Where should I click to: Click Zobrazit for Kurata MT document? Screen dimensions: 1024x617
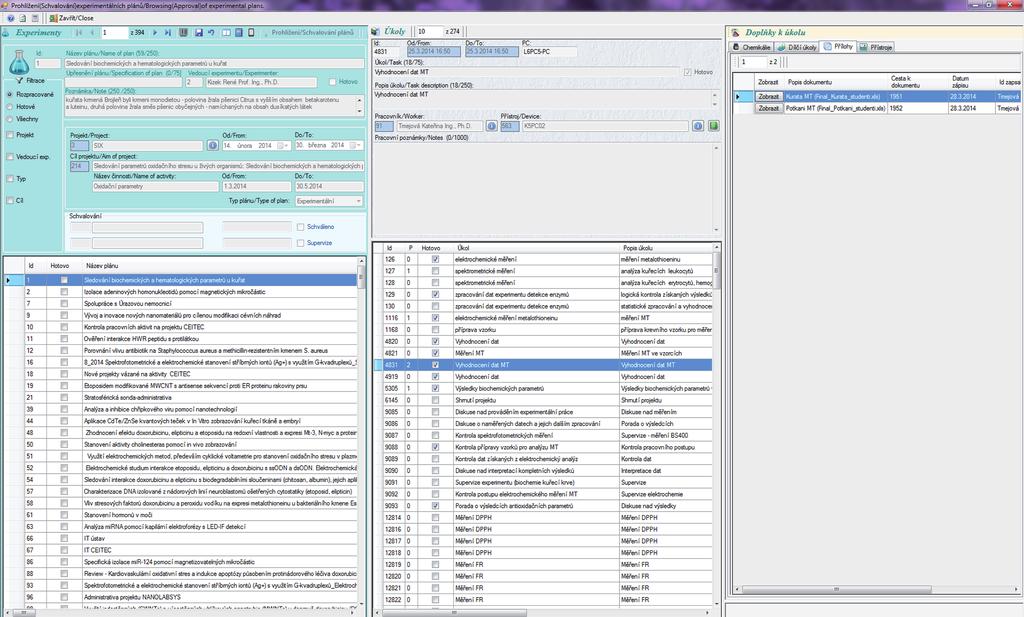click(x=769, y=97)
